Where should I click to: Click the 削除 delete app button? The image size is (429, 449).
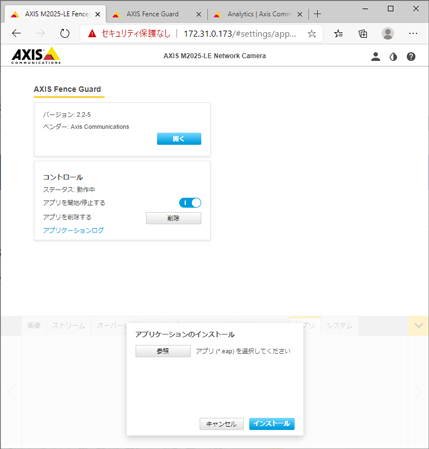pos(173,218)
